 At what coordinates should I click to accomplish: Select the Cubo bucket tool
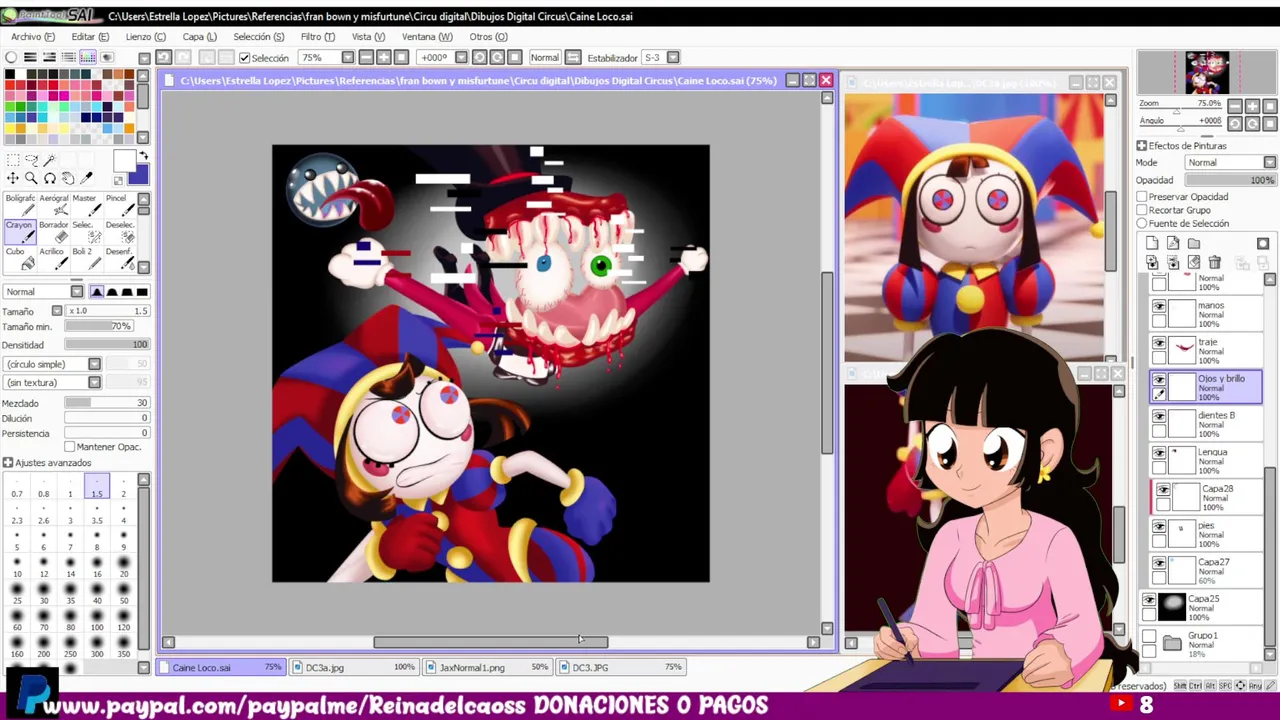[x=20, y=258]
